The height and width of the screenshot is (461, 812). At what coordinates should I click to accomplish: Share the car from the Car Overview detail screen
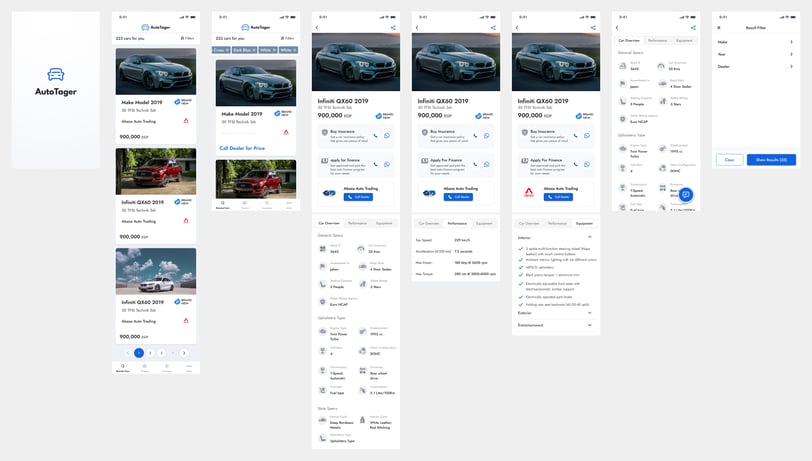pyautogui.click(x=393, y=28)
